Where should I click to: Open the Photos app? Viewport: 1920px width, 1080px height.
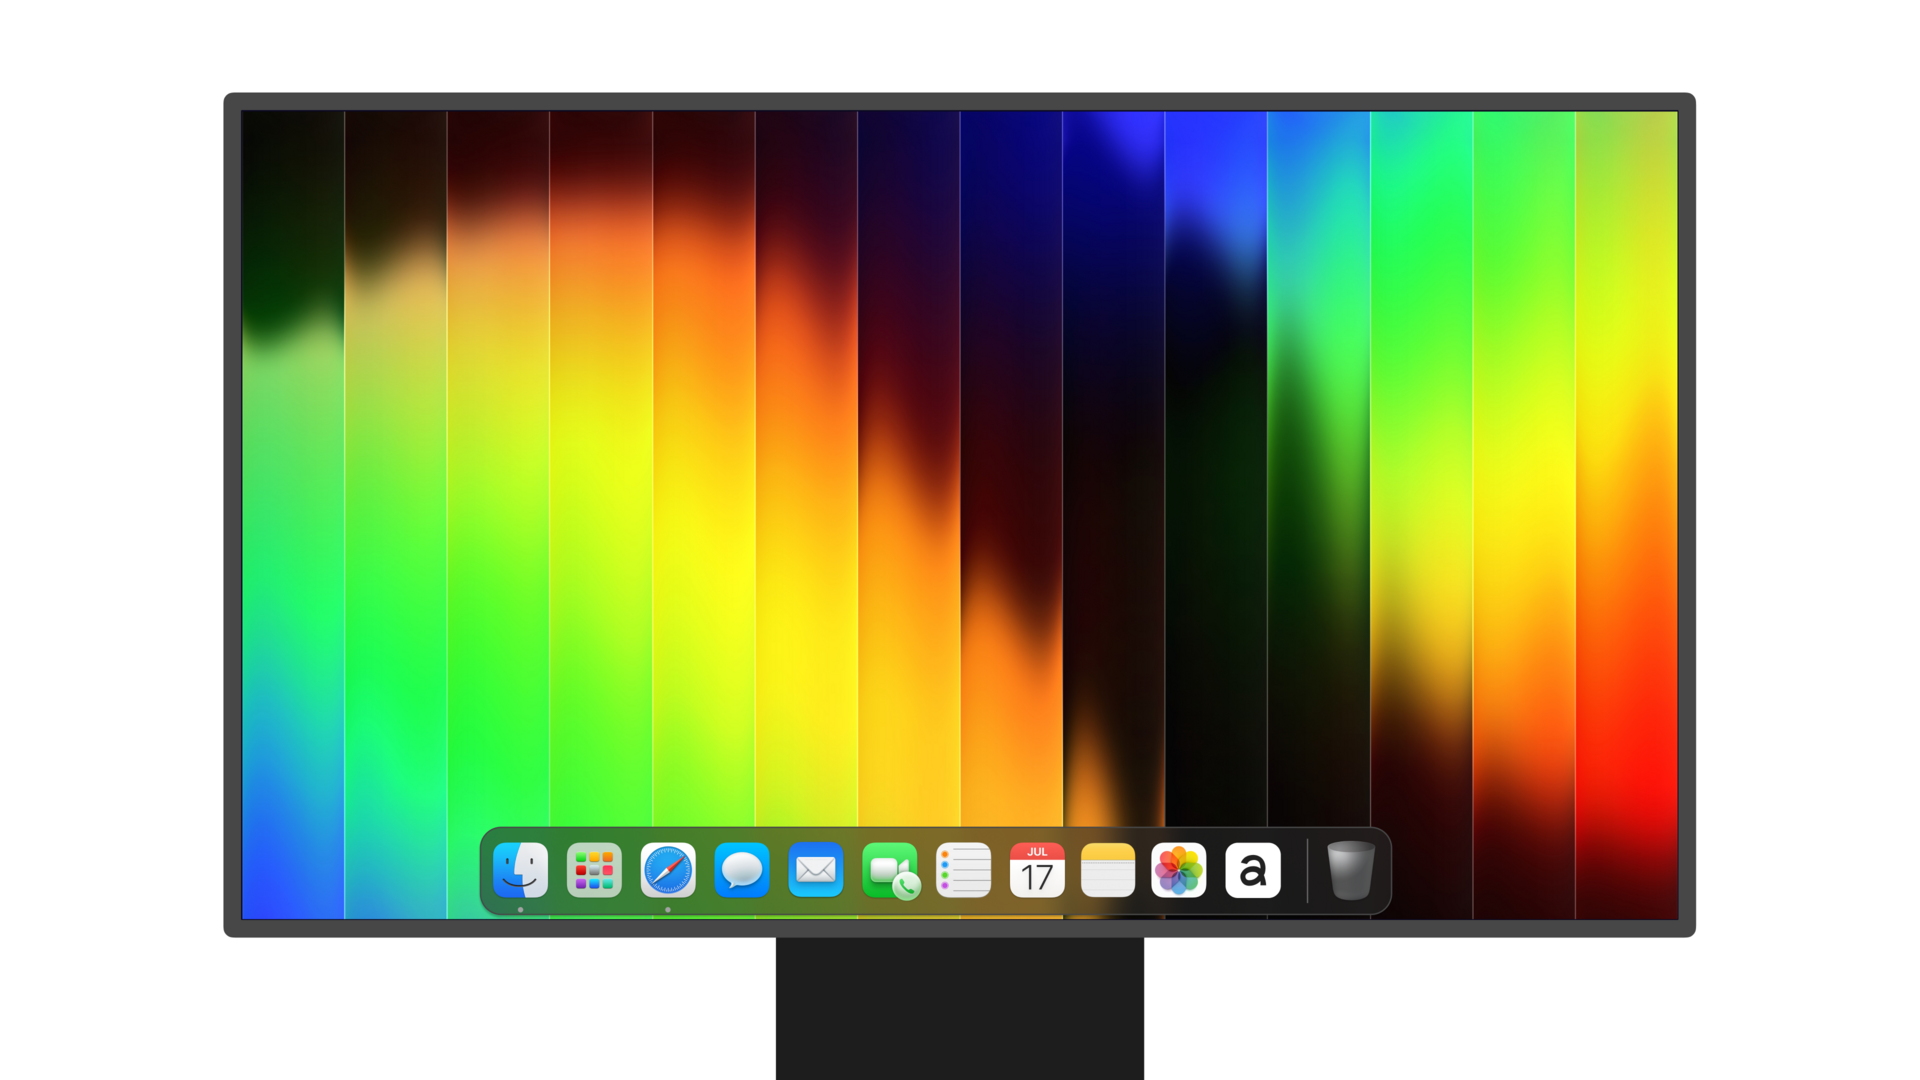(x=1179, y=869)
